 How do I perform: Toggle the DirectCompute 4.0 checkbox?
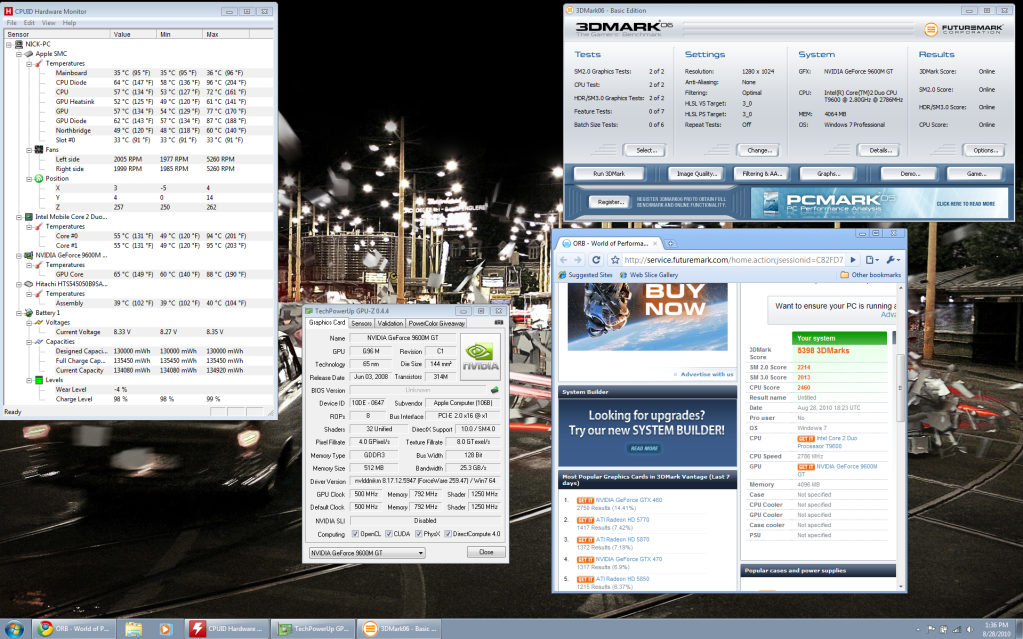tap(448, 534)
